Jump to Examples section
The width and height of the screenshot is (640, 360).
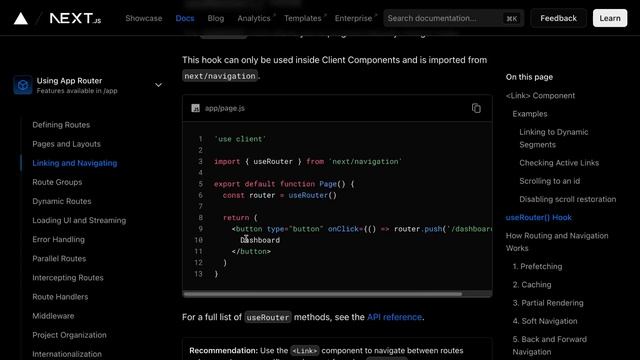coord(530,114)
